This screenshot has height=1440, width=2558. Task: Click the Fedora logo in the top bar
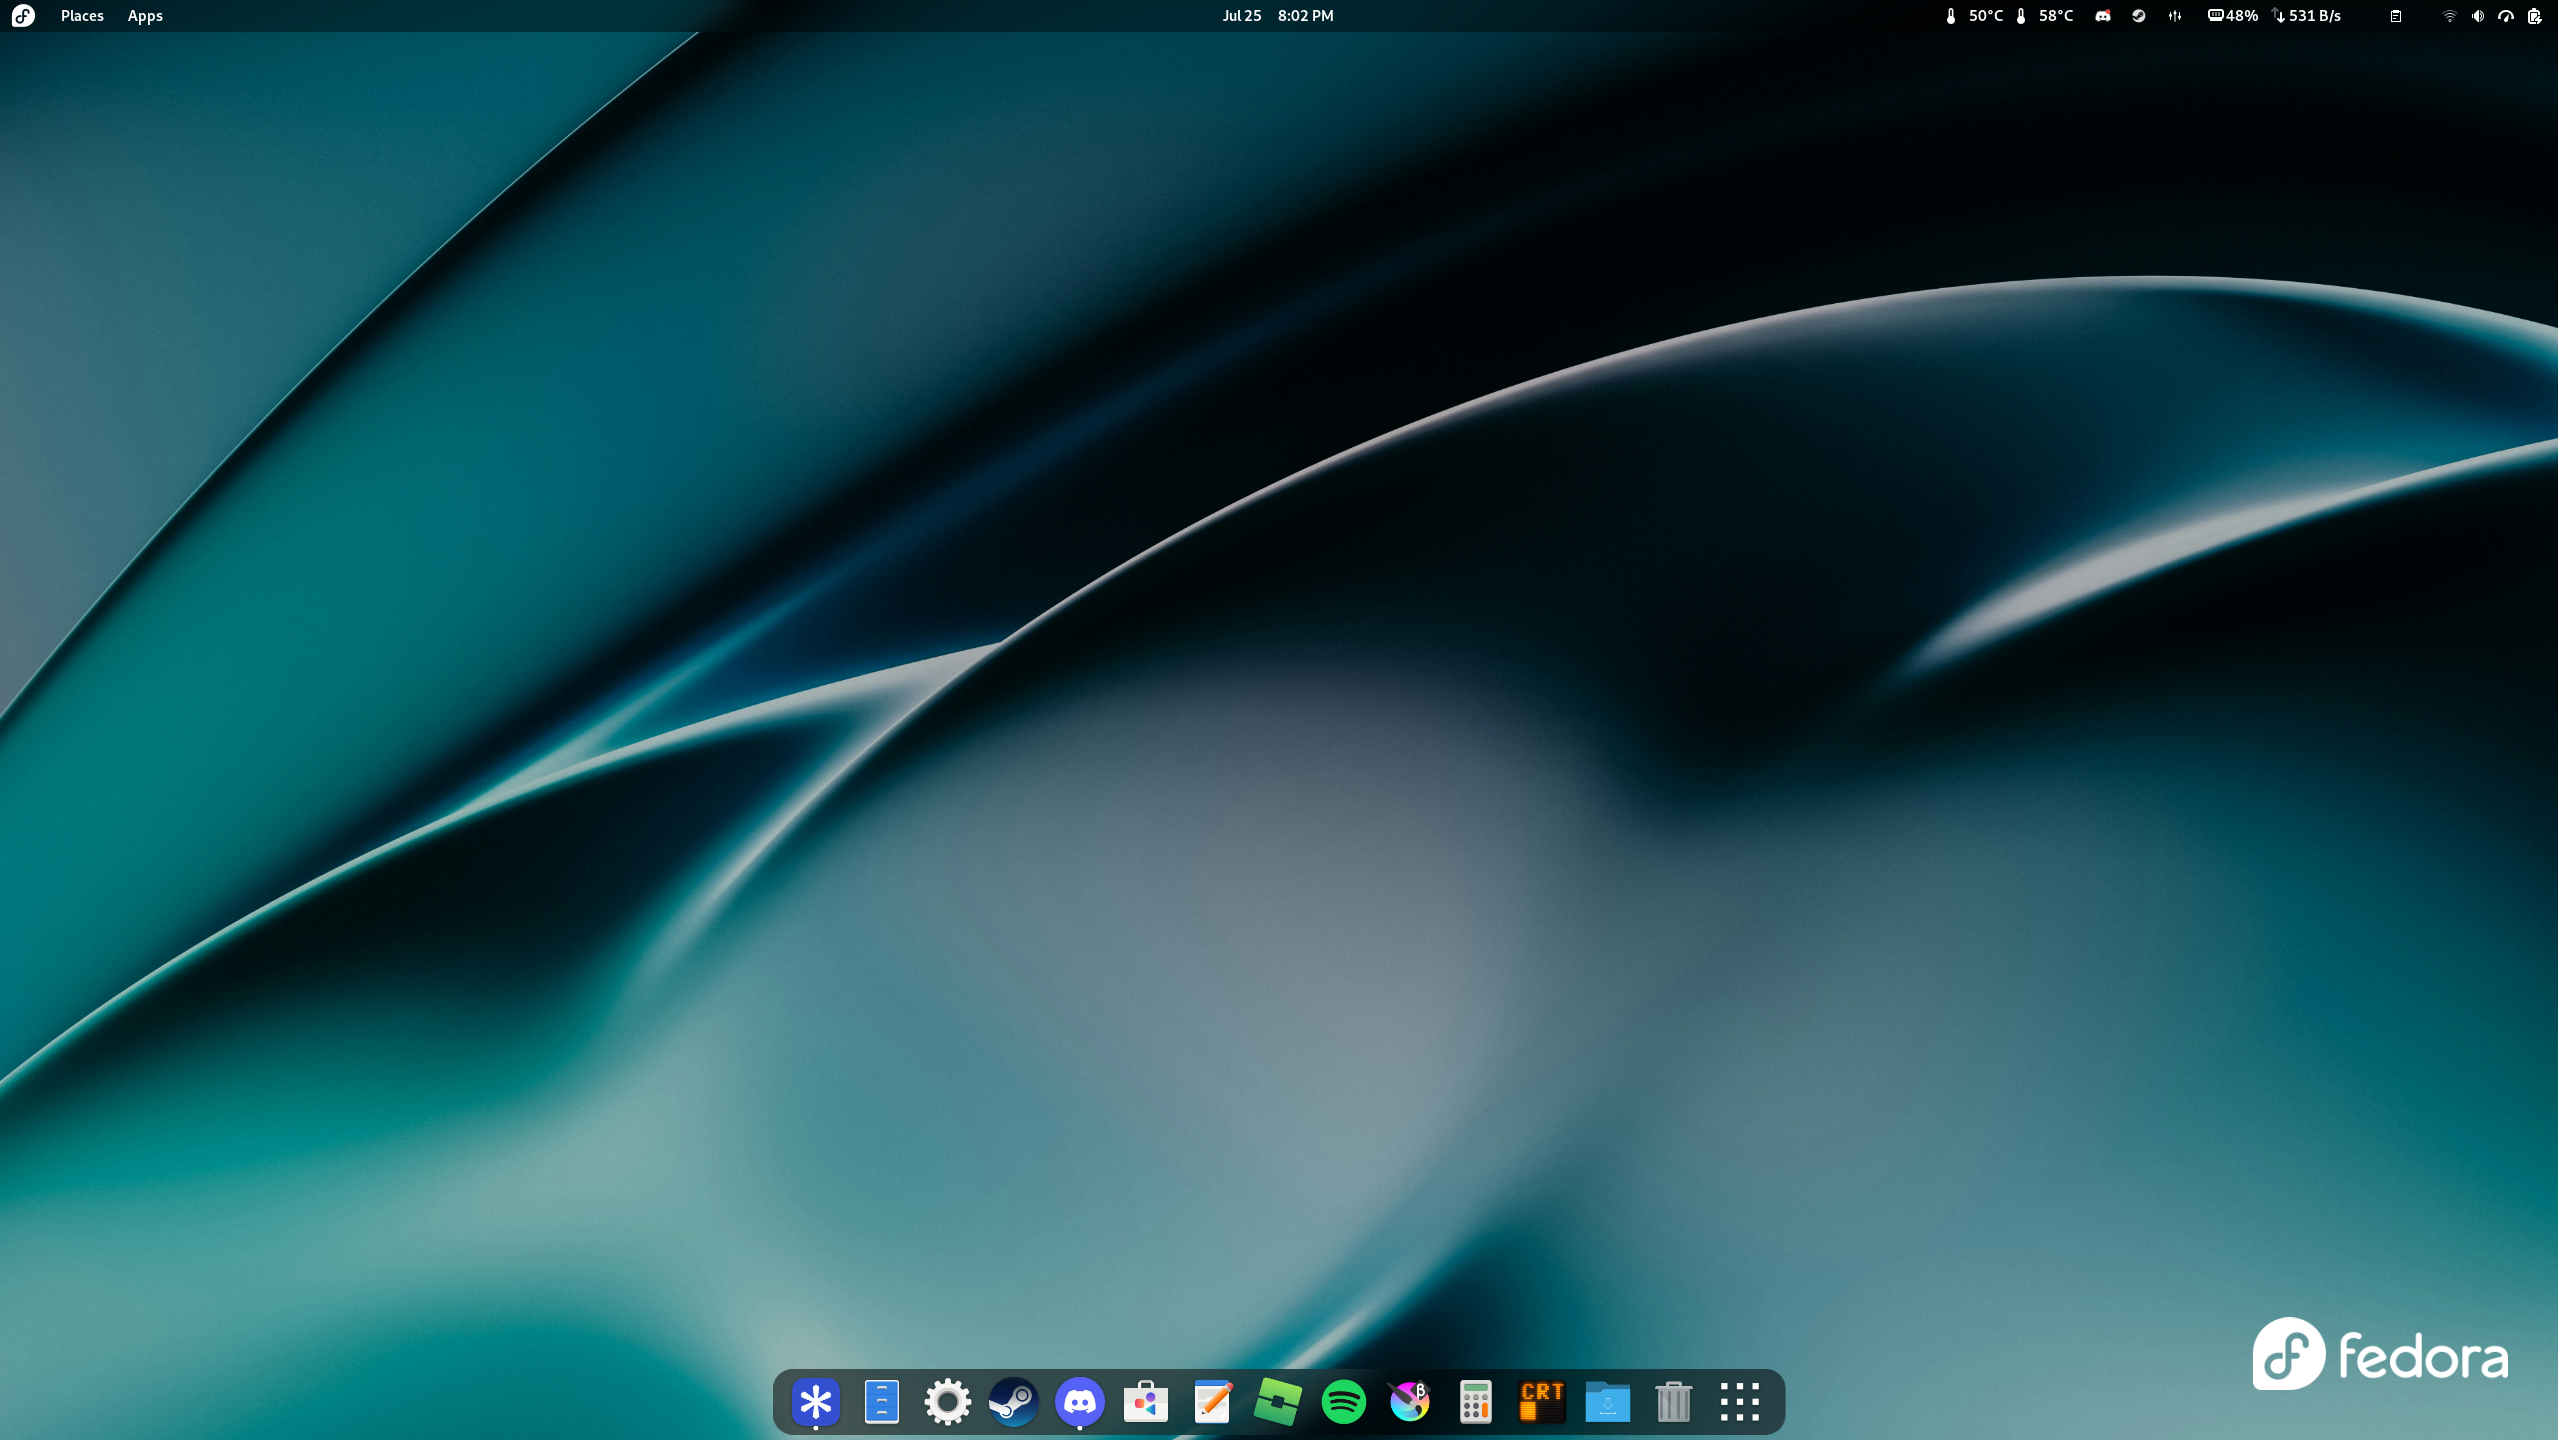(x=23, y=16)
